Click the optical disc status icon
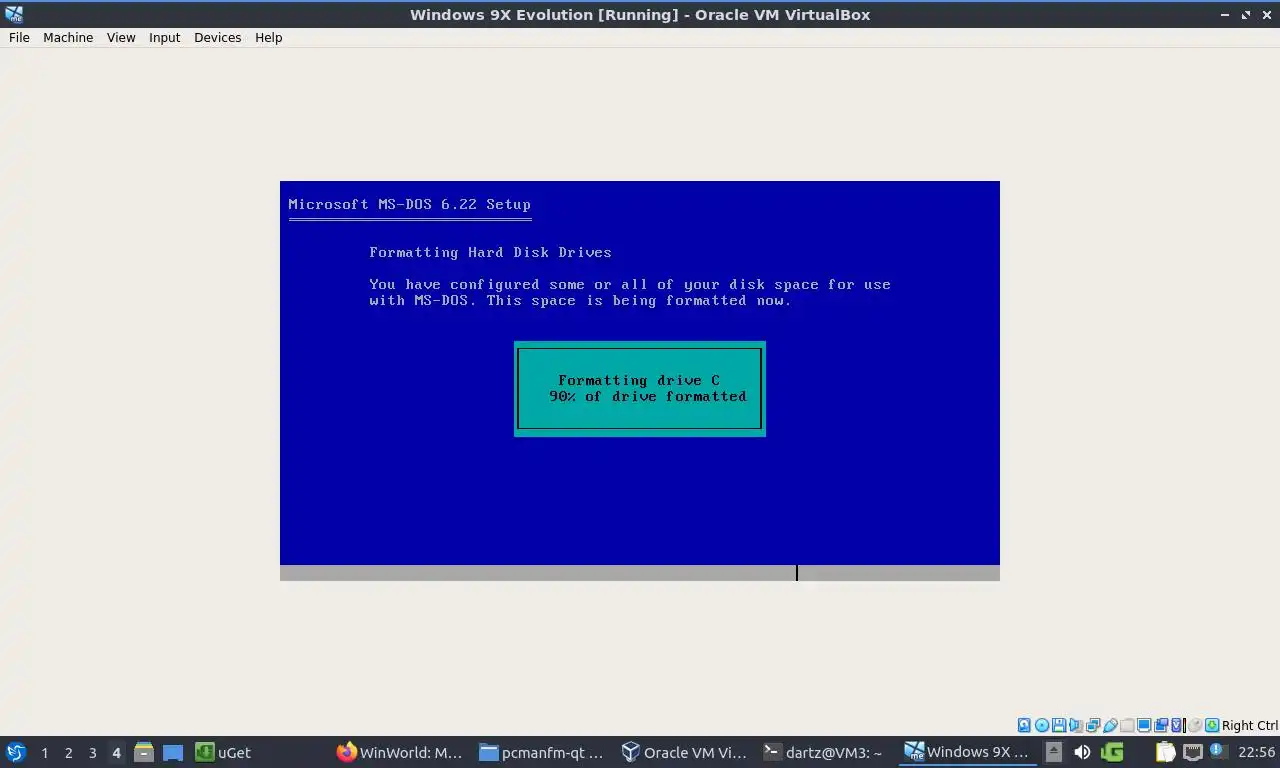1280x768 pixels. pyautogui.click(x=1042, y=725)
